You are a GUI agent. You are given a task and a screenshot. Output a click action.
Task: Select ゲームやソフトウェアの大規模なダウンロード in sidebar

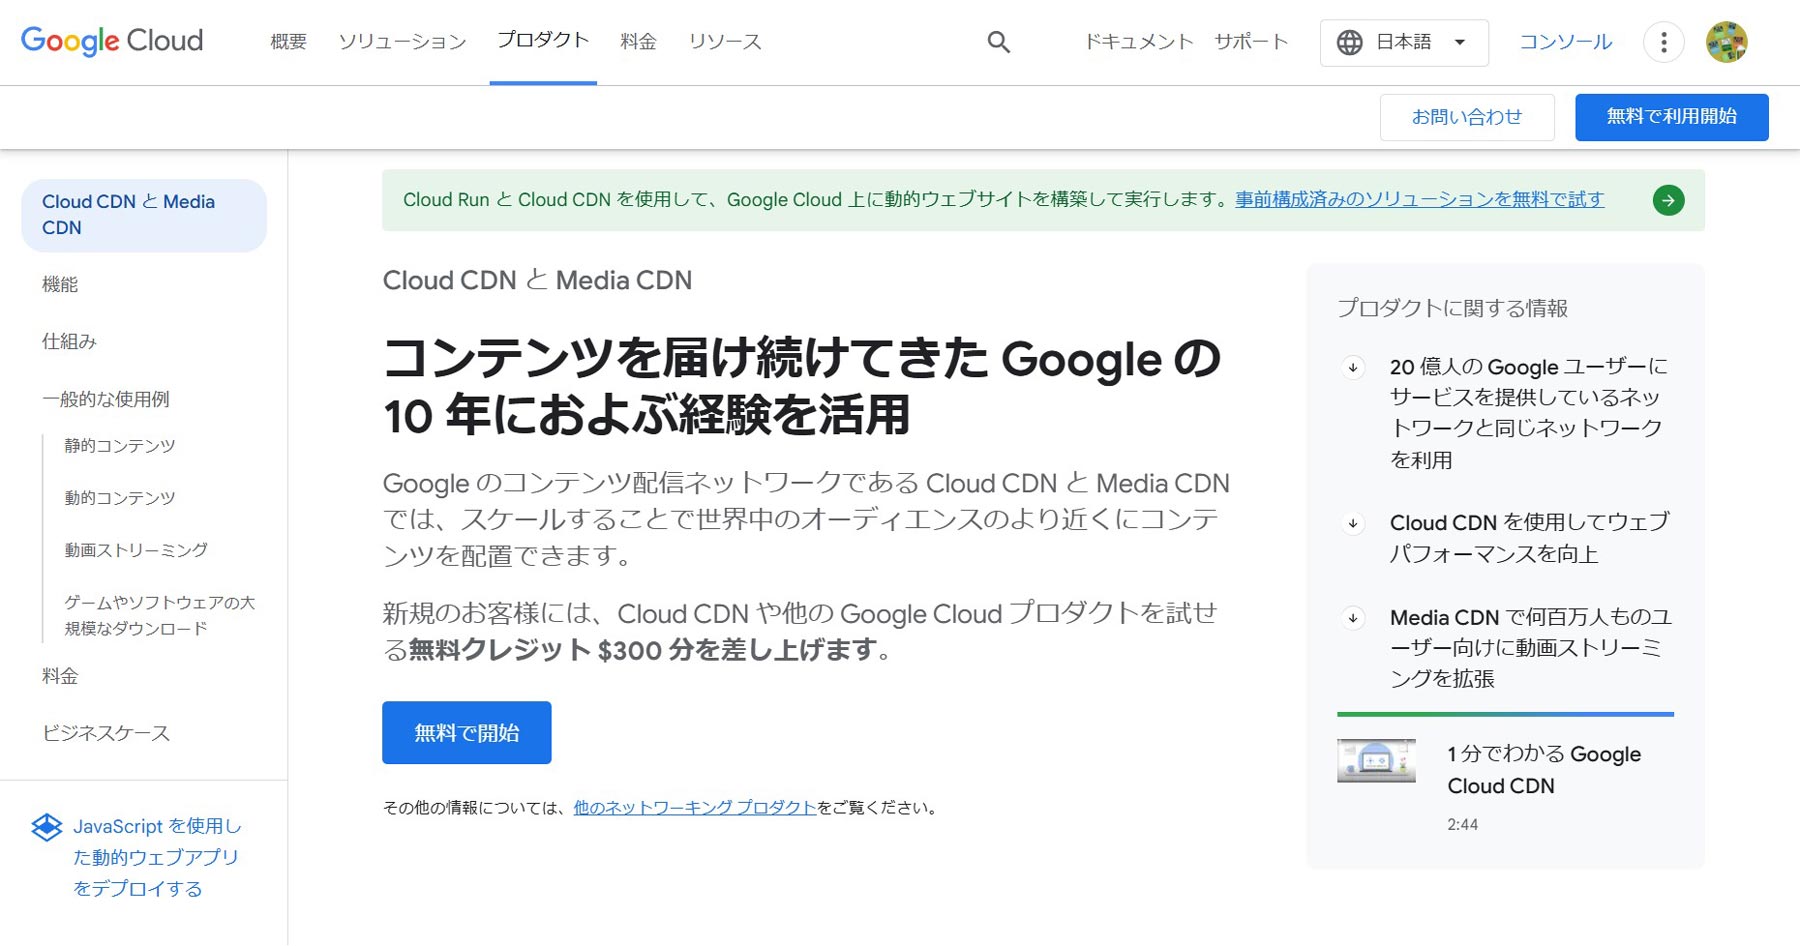[x=160, y=615]
